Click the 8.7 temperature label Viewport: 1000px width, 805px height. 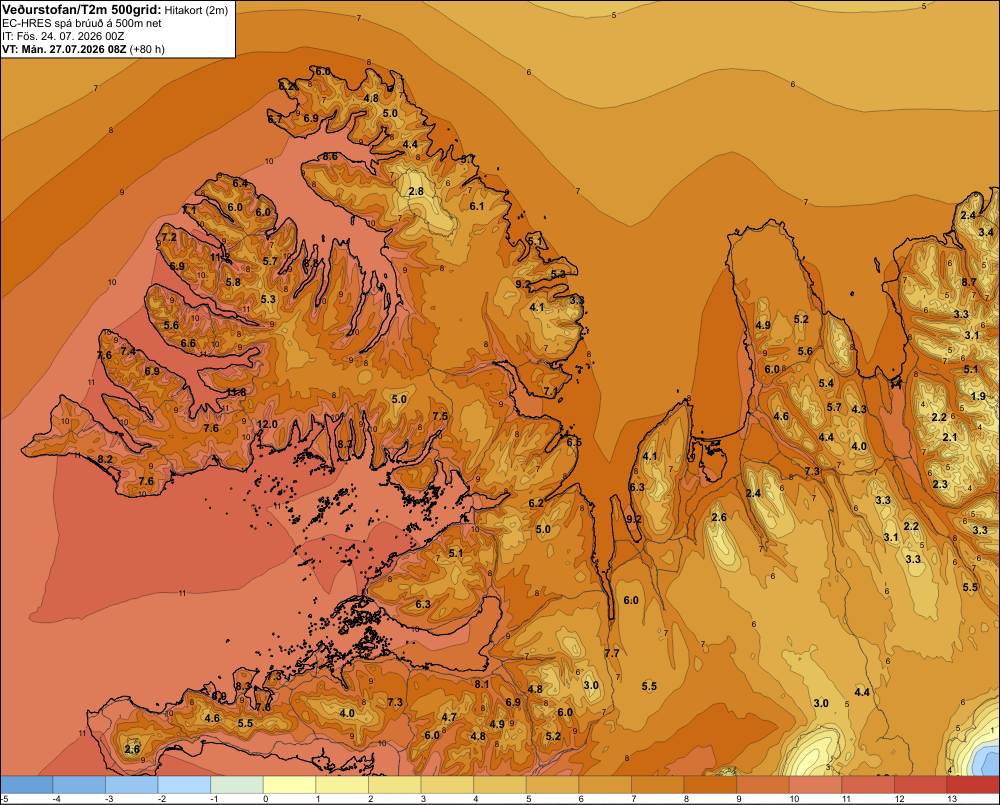[969, 282]
